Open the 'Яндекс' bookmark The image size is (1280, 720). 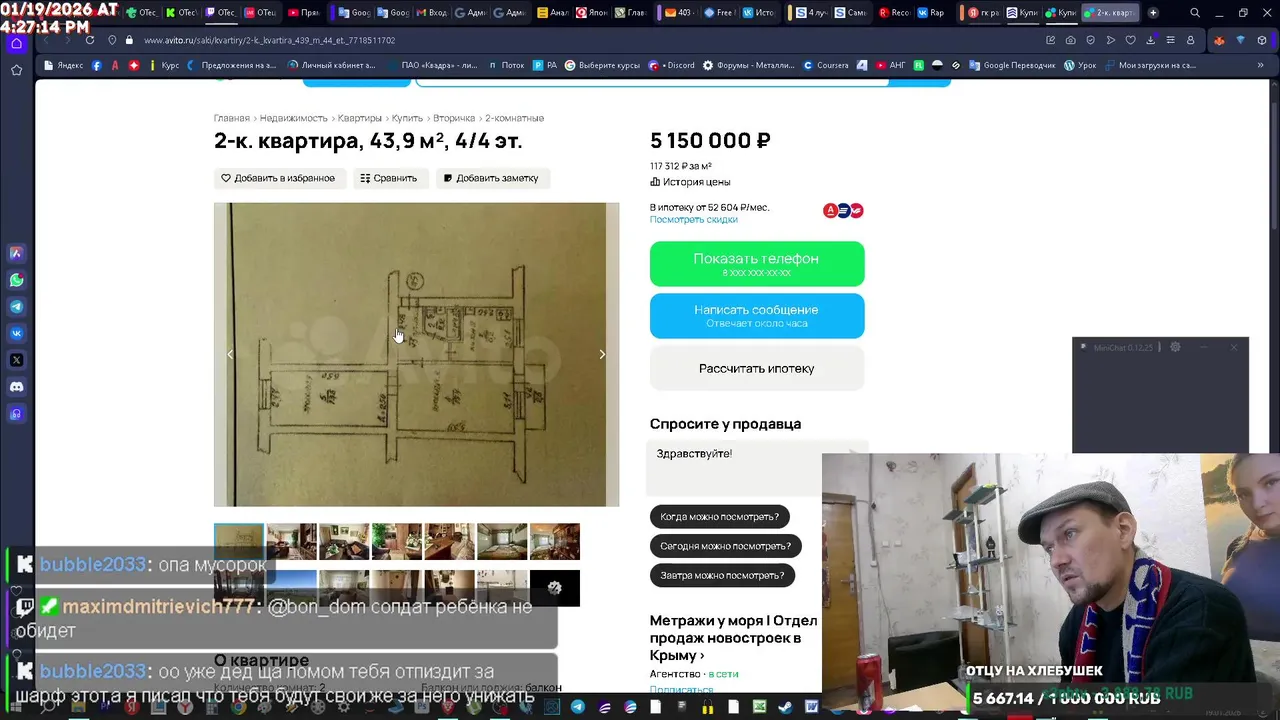click(x=63, y=65)
